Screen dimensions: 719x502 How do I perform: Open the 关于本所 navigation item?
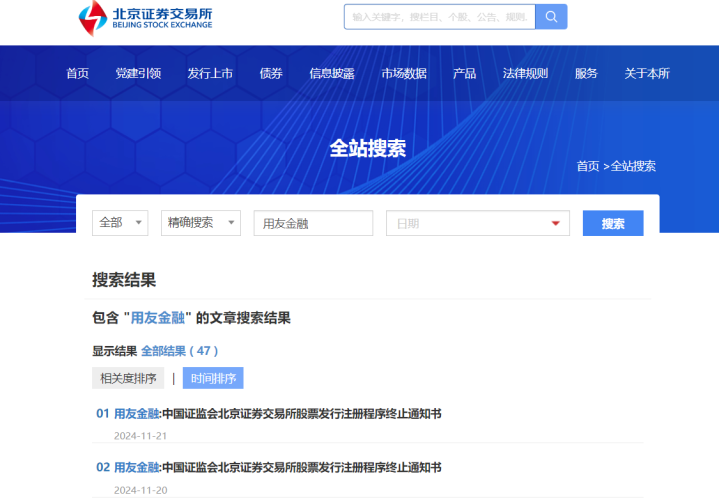(x=647, y=73)
